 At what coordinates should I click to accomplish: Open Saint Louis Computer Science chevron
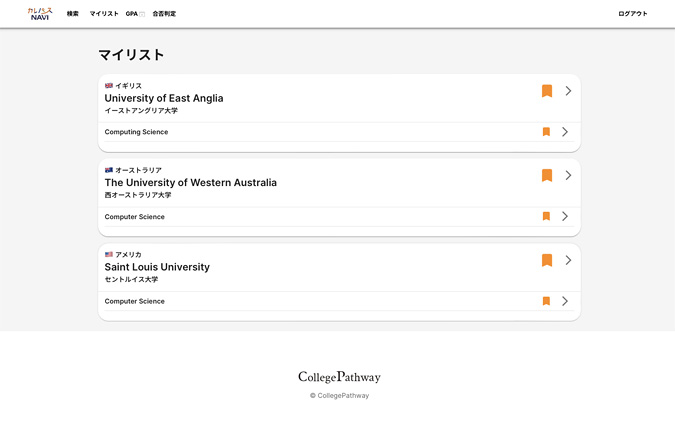pyautogui.click(x=565, y=301)
